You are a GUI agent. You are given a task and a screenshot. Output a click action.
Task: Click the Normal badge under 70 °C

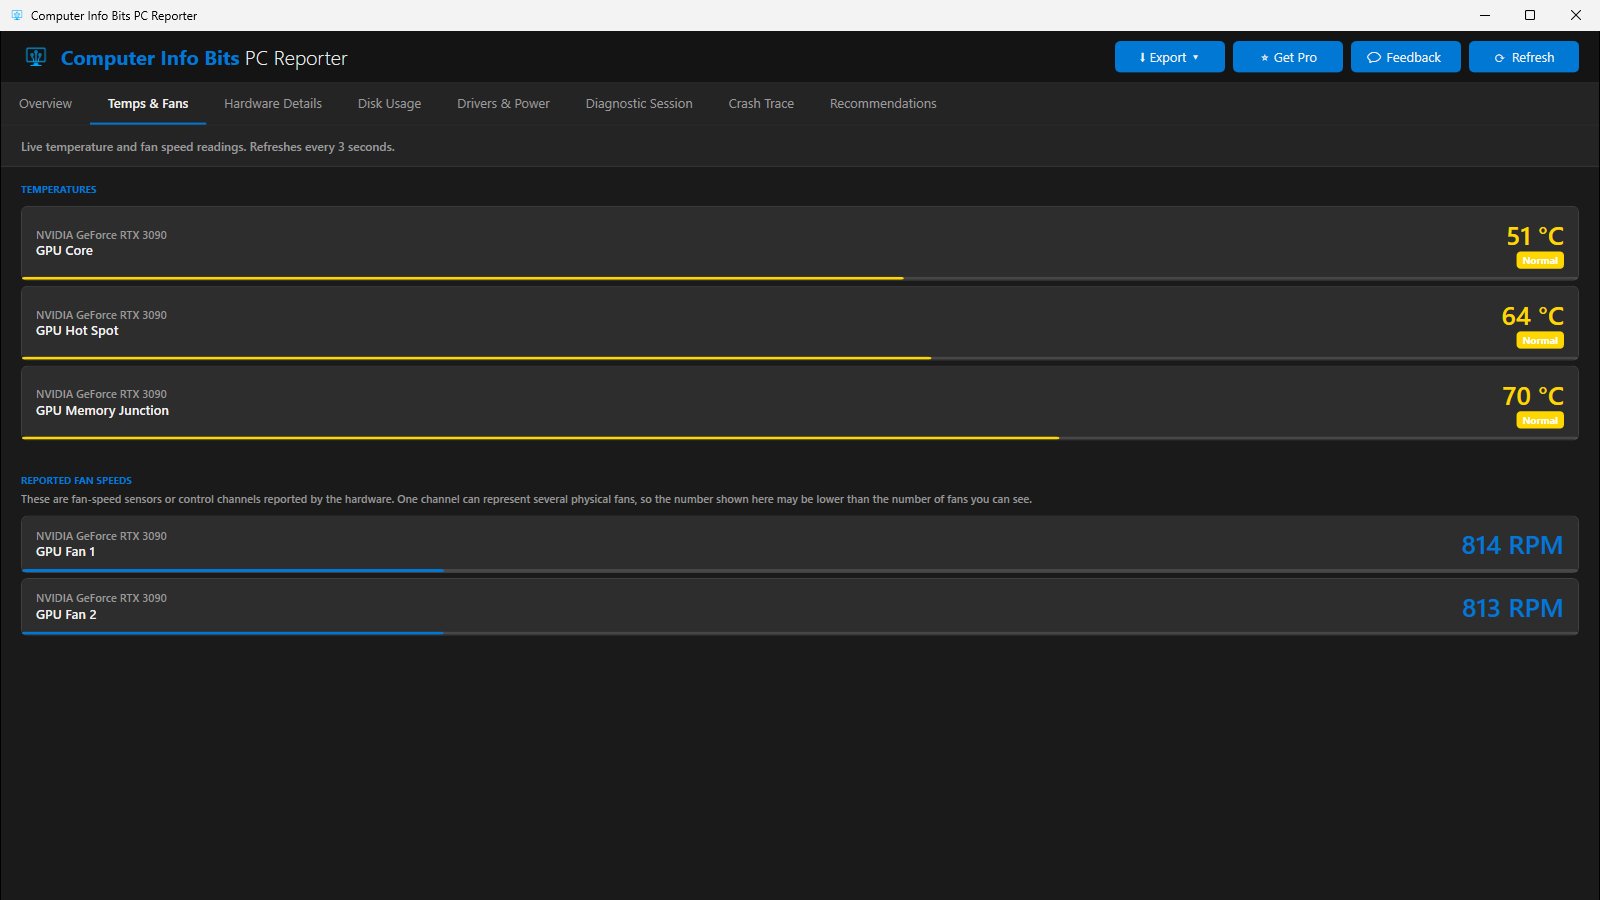1540,420
